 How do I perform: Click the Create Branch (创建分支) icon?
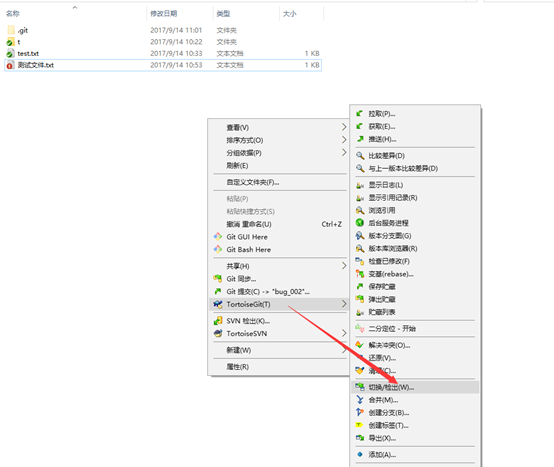click(360, 412)
